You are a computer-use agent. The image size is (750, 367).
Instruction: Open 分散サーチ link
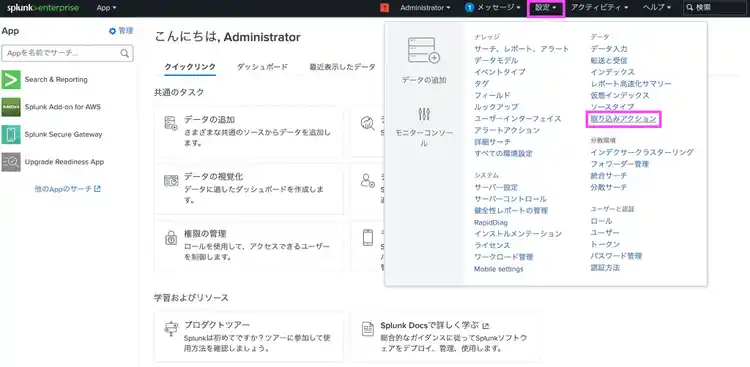tap(609, 187)
